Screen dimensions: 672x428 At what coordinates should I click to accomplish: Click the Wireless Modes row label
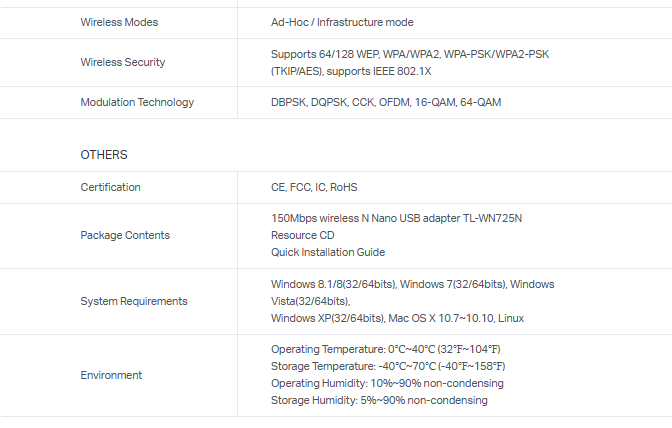pos(119,22)
